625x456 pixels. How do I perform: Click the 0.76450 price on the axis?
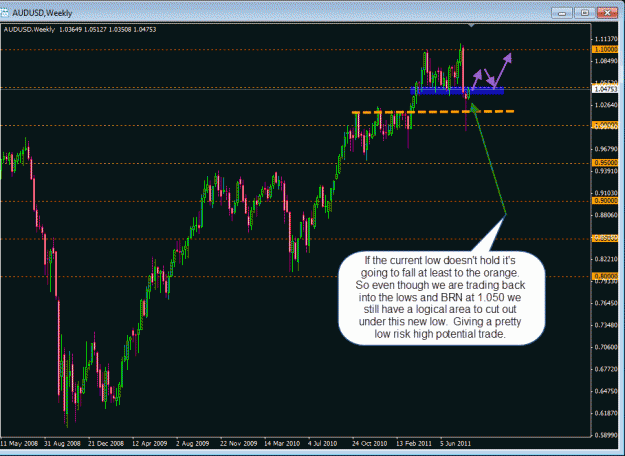tap(606, 303)
